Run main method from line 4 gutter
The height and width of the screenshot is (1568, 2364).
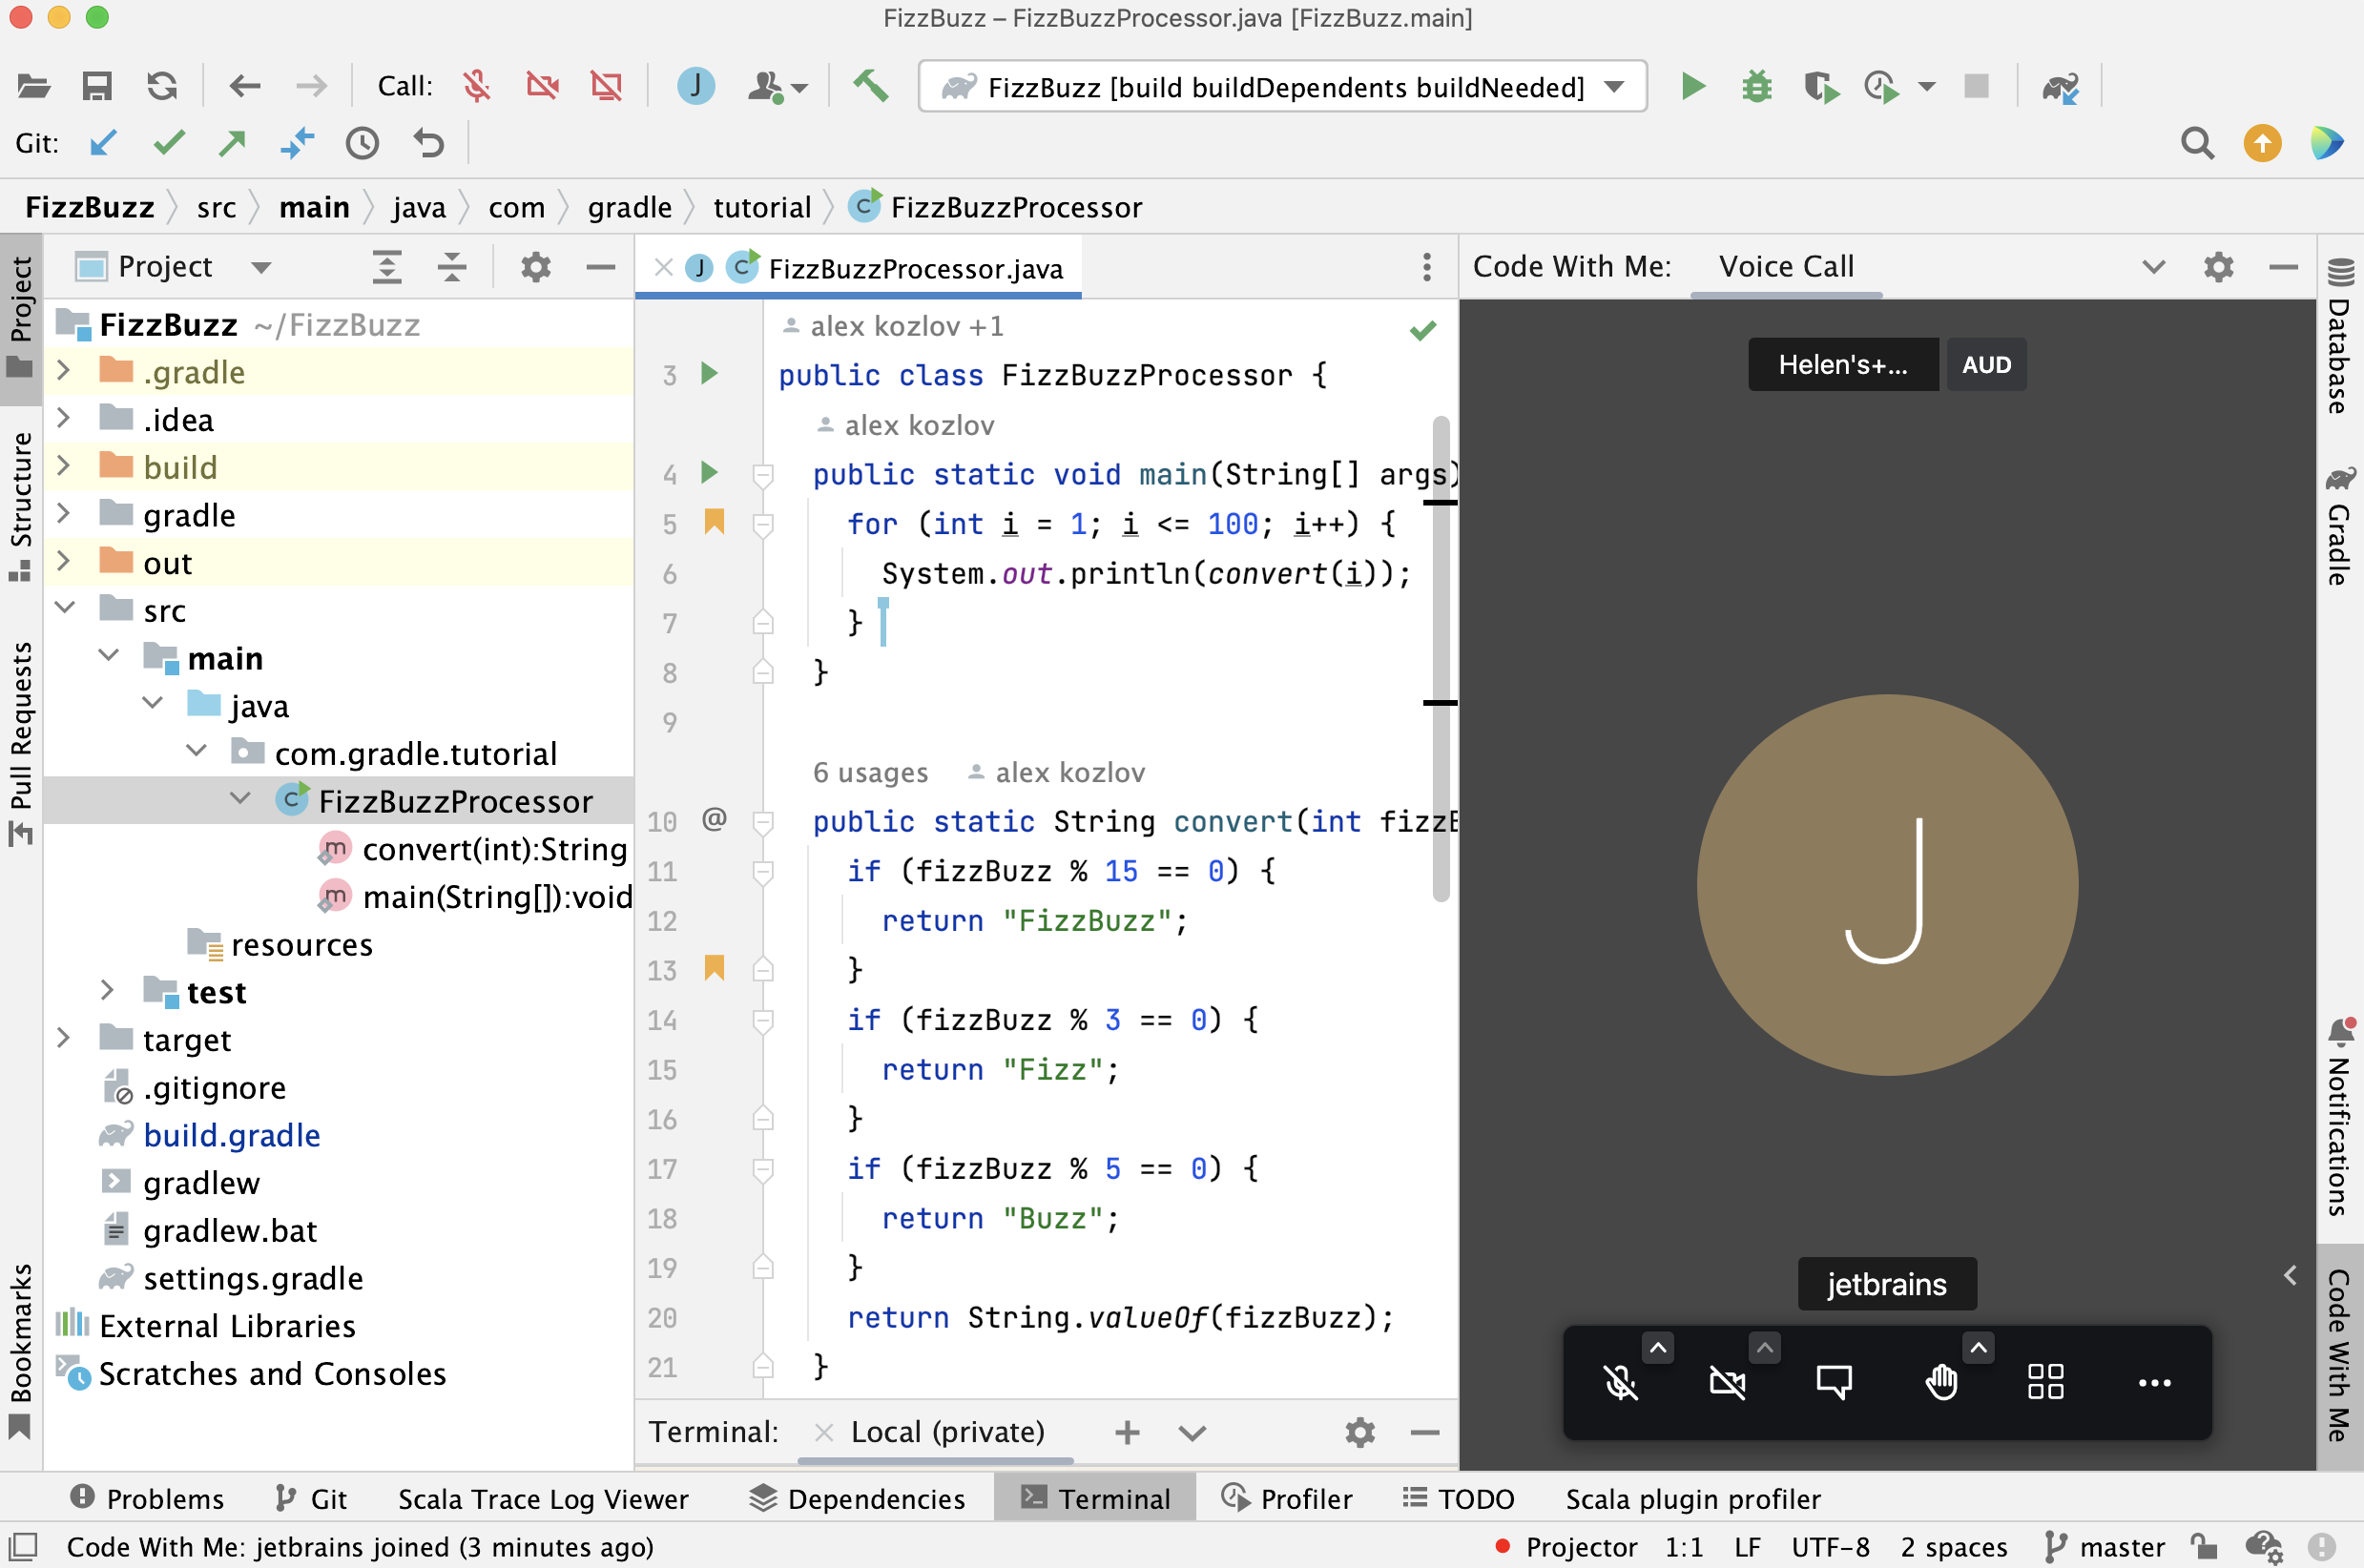click(x=709, y=472)
